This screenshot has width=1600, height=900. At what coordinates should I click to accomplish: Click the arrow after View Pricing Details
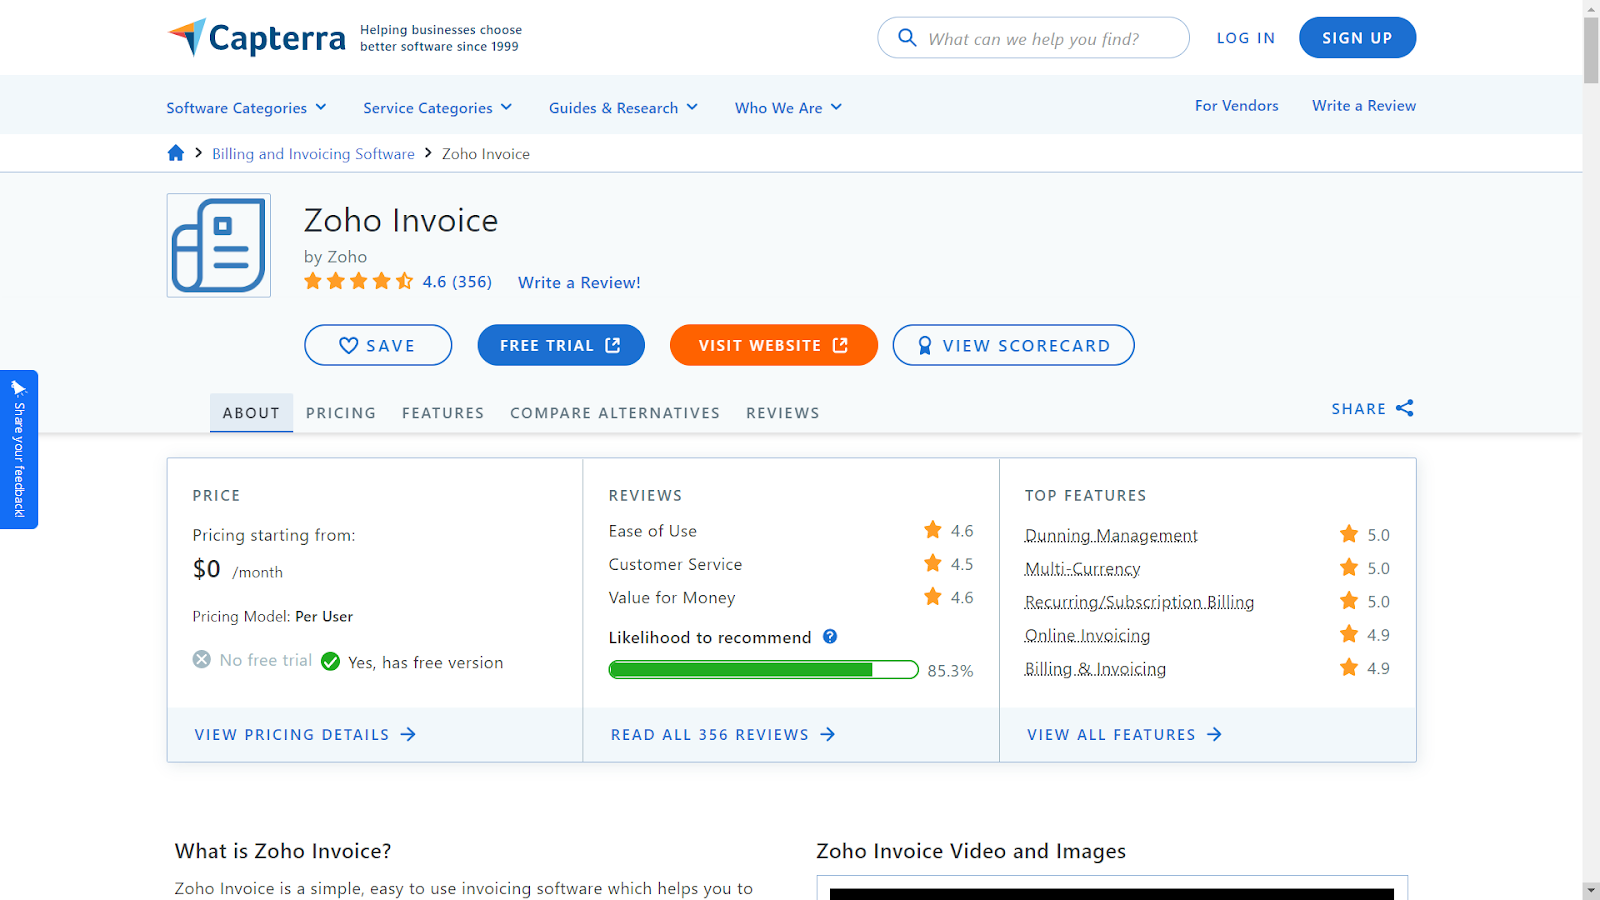pos(408,734)
